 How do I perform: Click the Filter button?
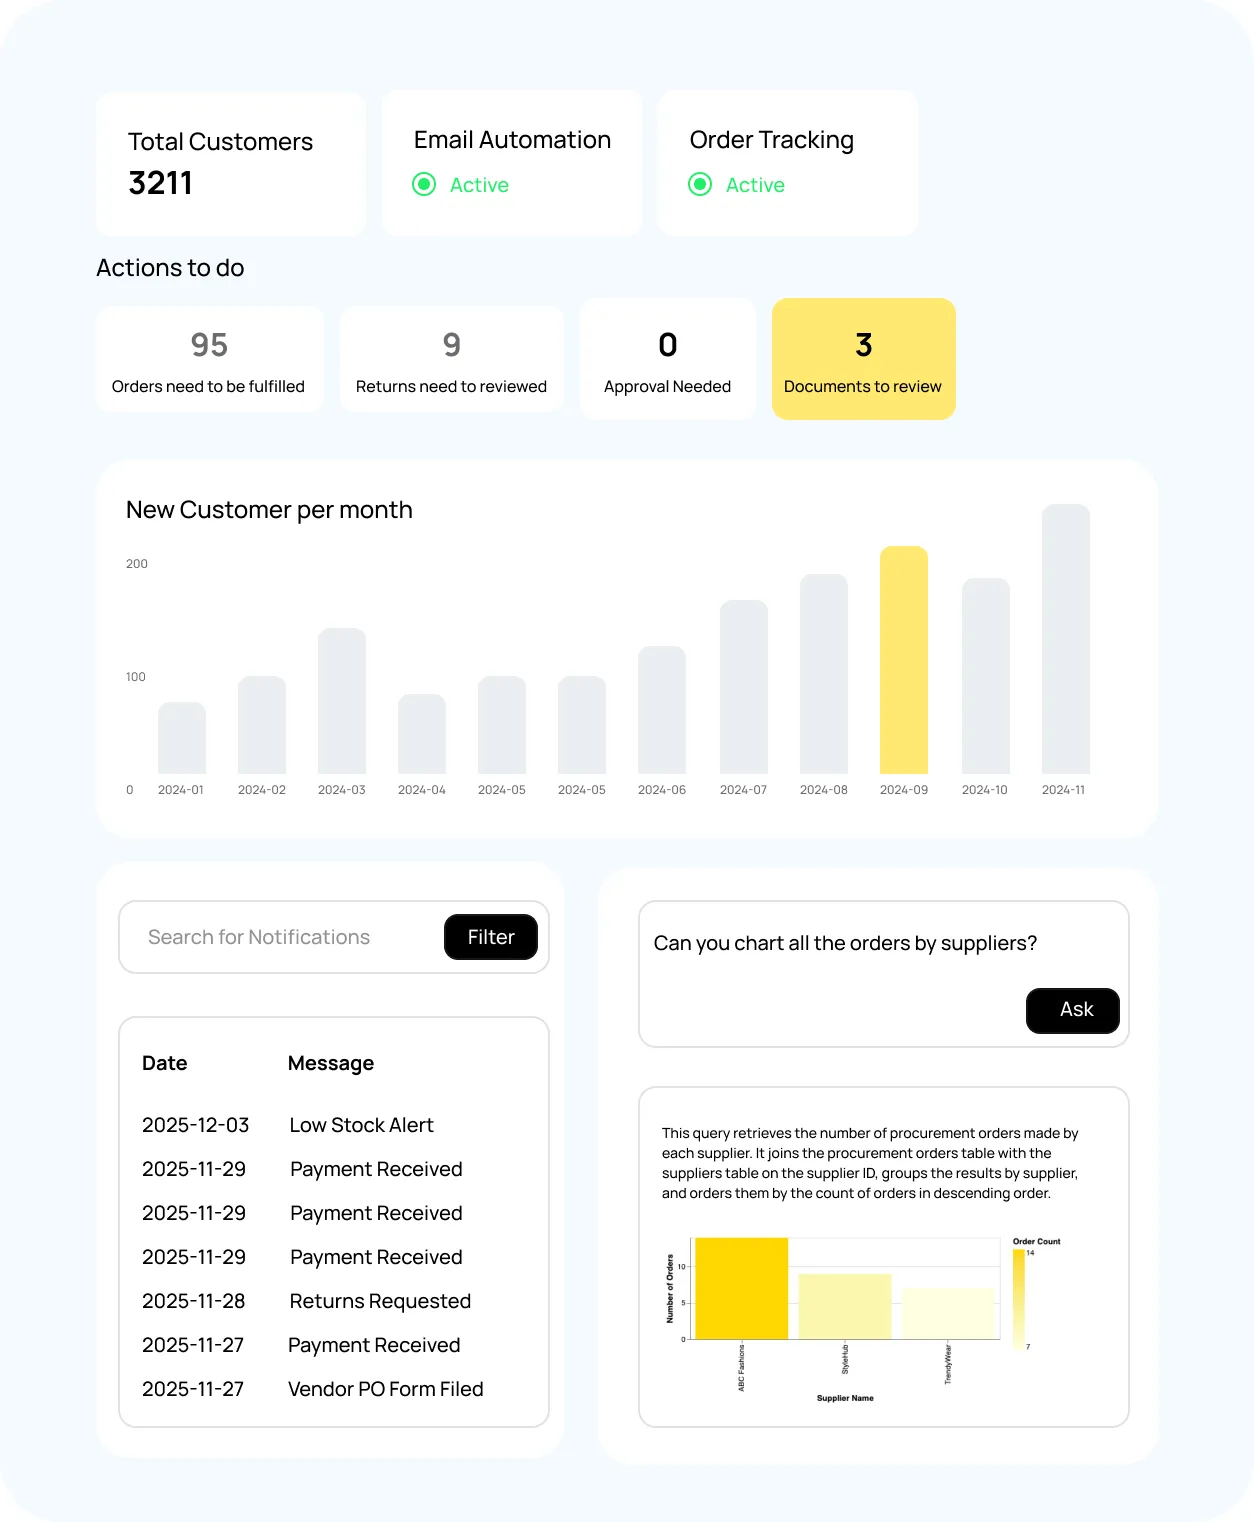pos(491,937)
